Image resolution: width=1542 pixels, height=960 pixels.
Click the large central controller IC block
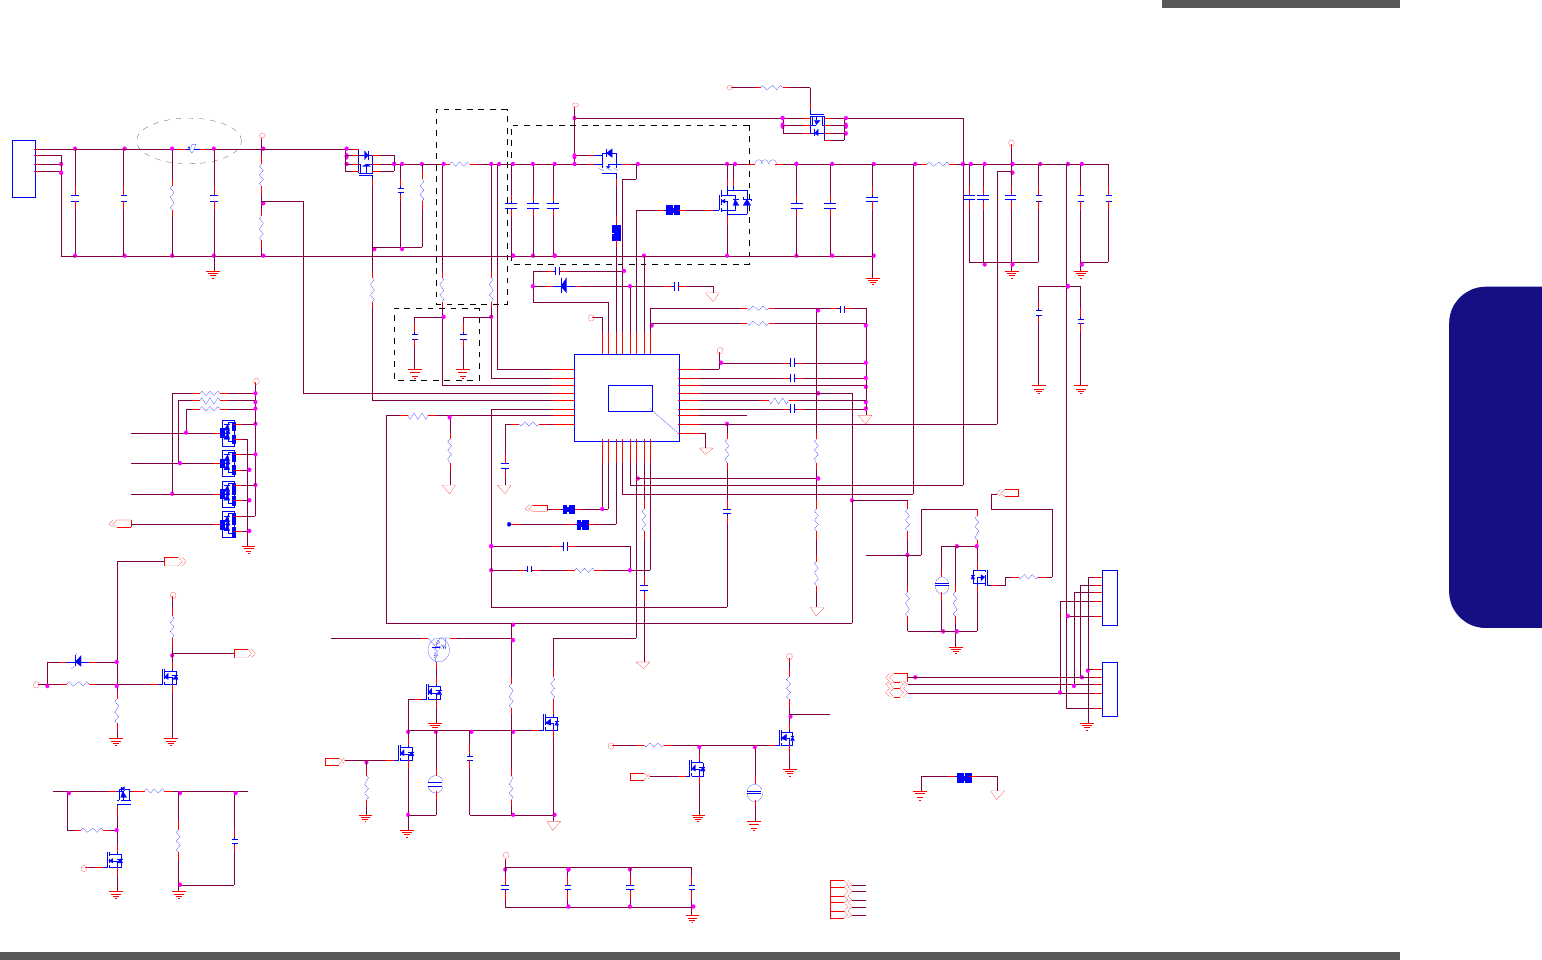[x=627, y=397]
